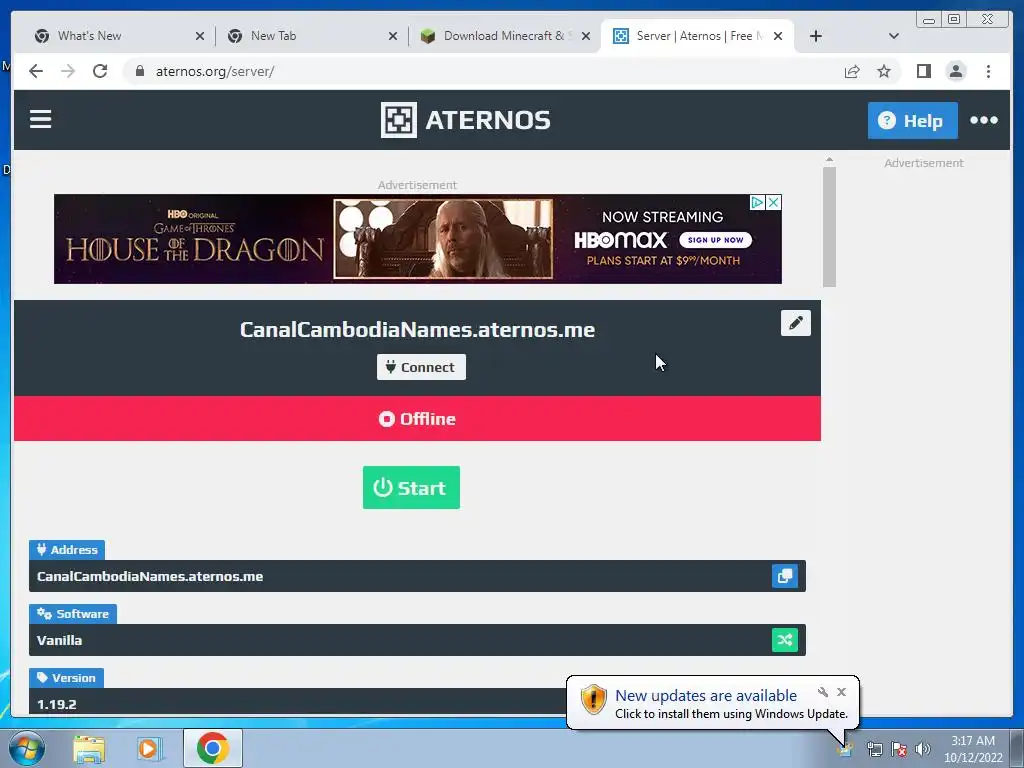The image size is (1024, 768).
Task: Open the volume tray icon
Action: point(922,749)
